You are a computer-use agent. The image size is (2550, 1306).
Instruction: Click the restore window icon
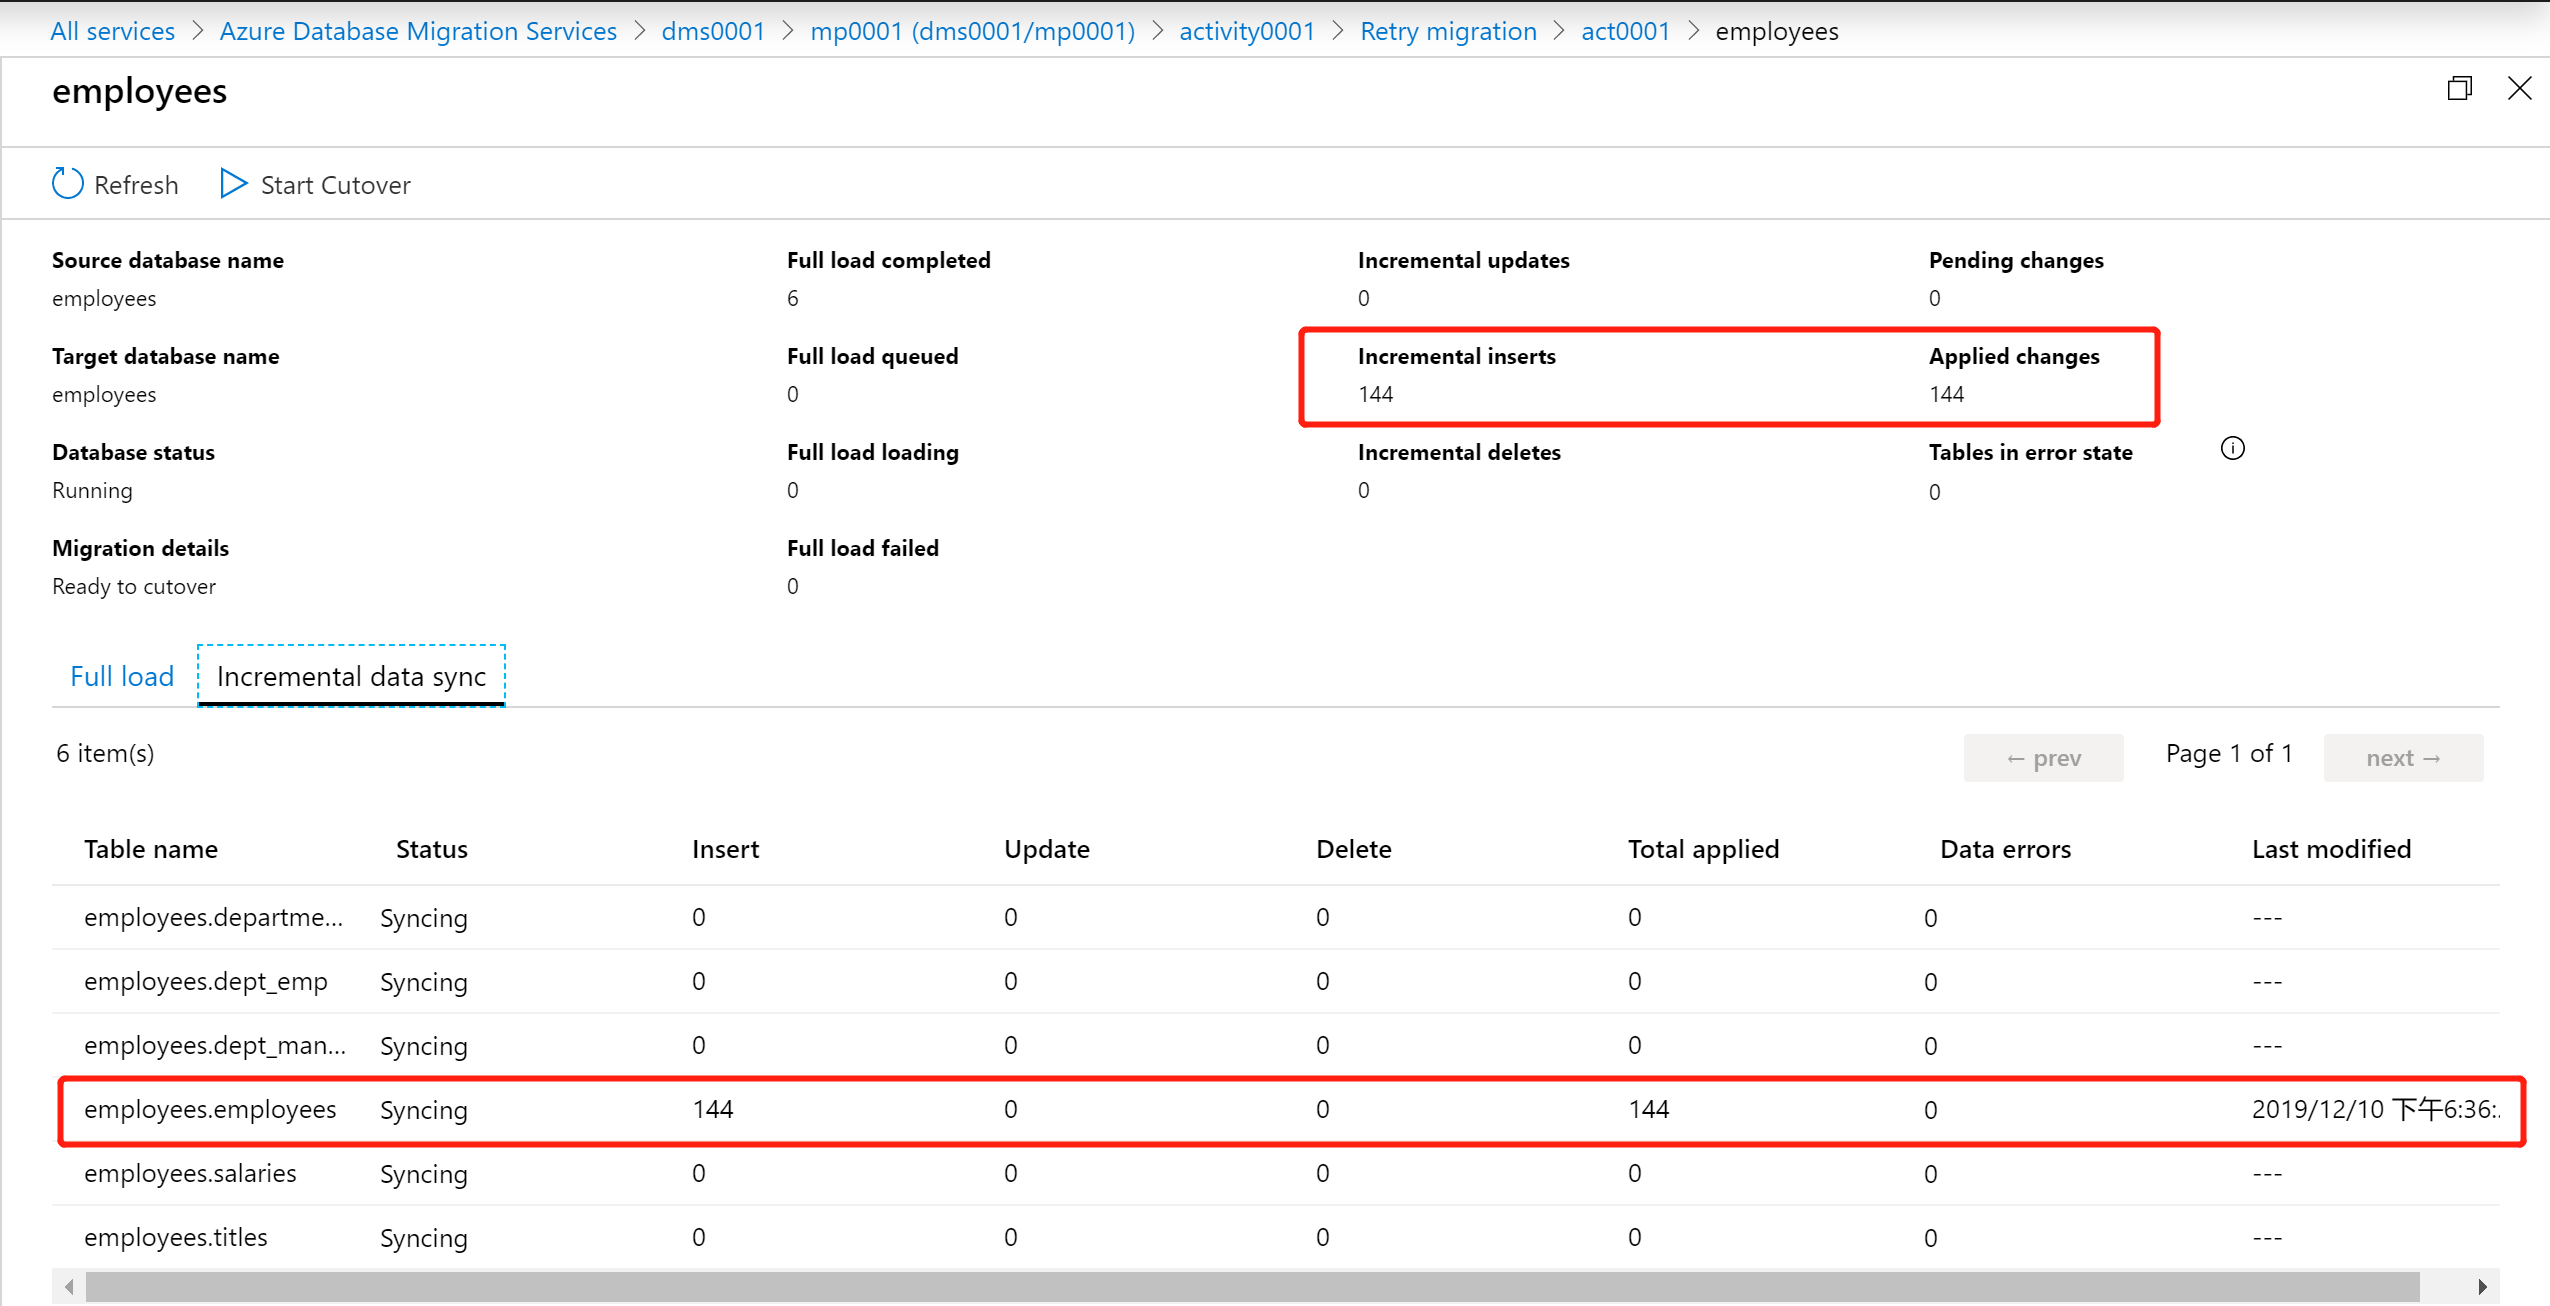(x=2459, y=89)
